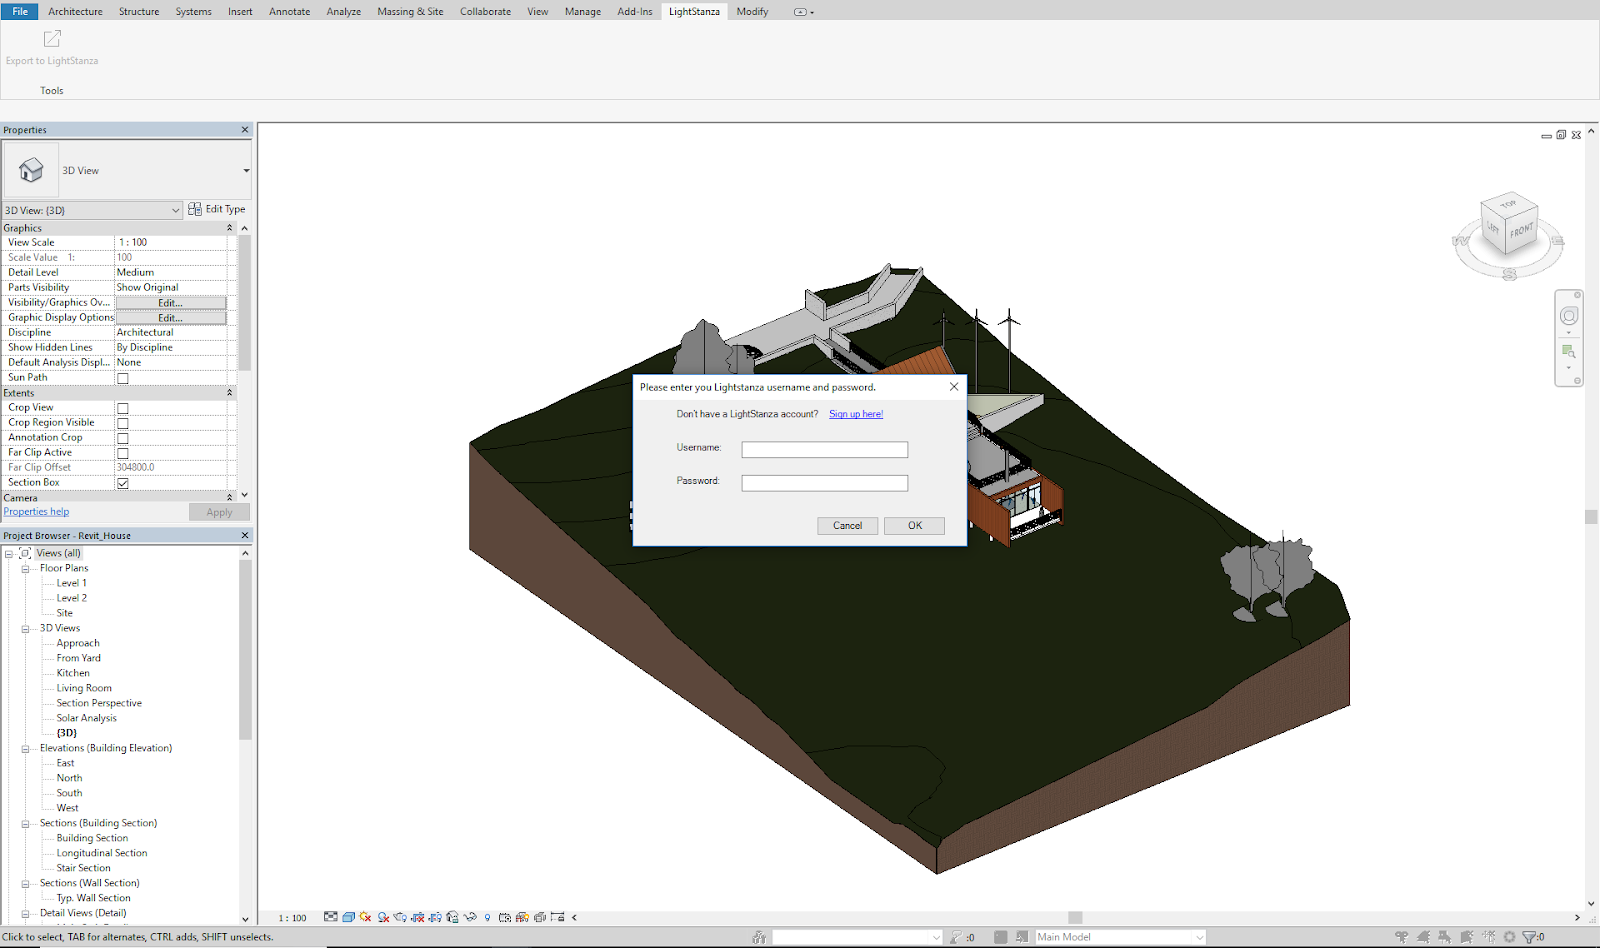Open the Properties help link
The width and height of the screenshot is (1600, 948).
[36, 511]
